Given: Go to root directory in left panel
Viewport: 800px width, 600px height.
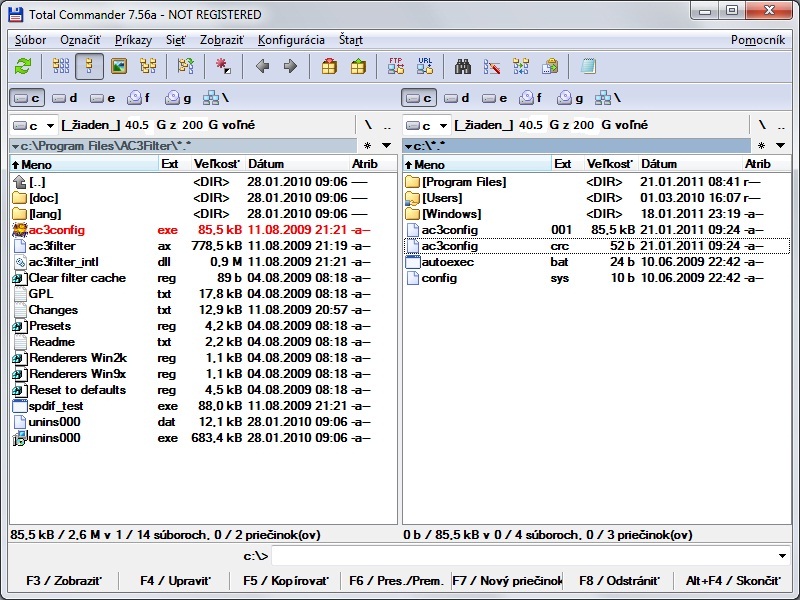Looking at the screenshot, I should [x=368, y=125].
